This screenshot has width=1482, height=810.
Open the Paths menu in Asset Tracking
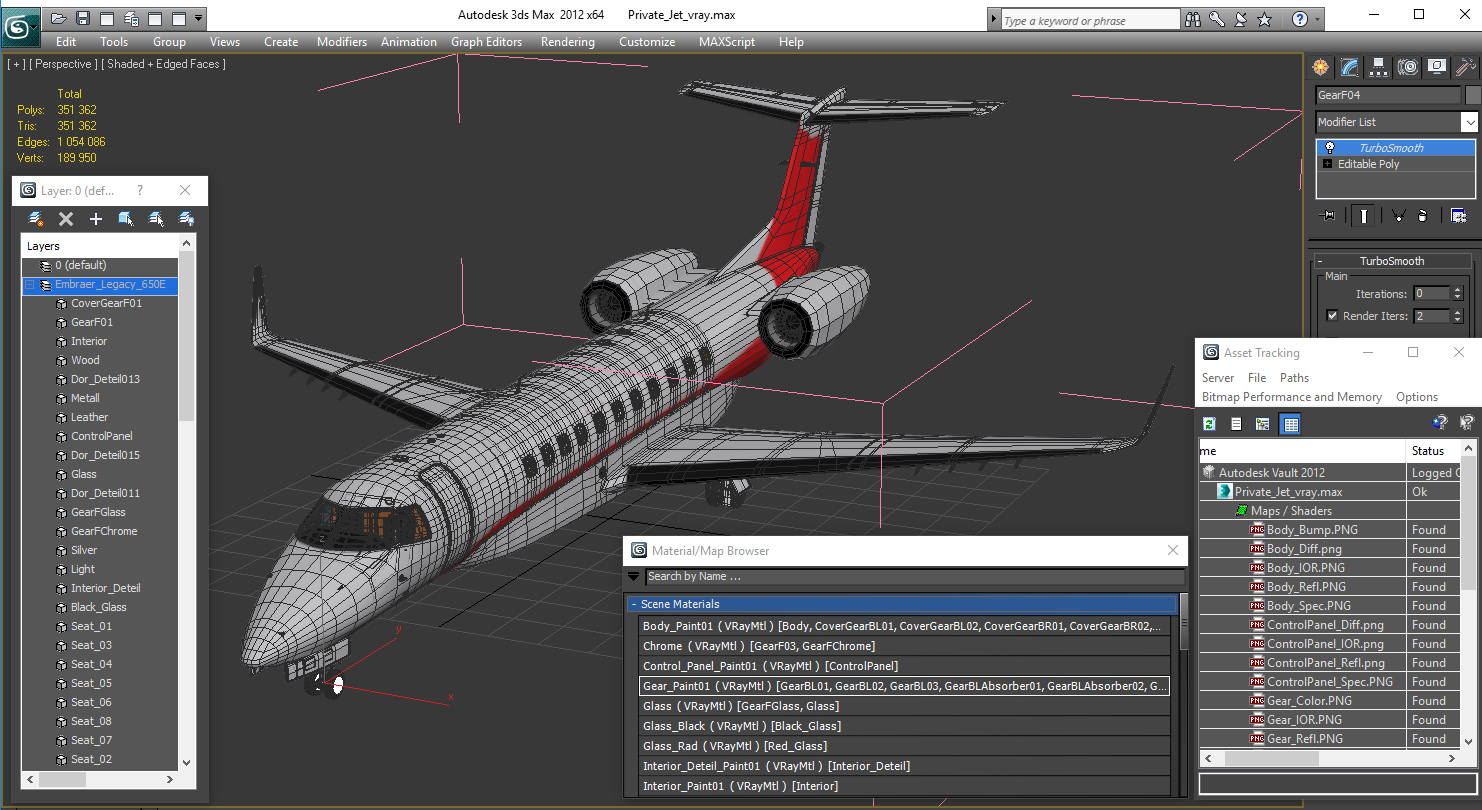pyautogui.click(x=1294, y=378)
